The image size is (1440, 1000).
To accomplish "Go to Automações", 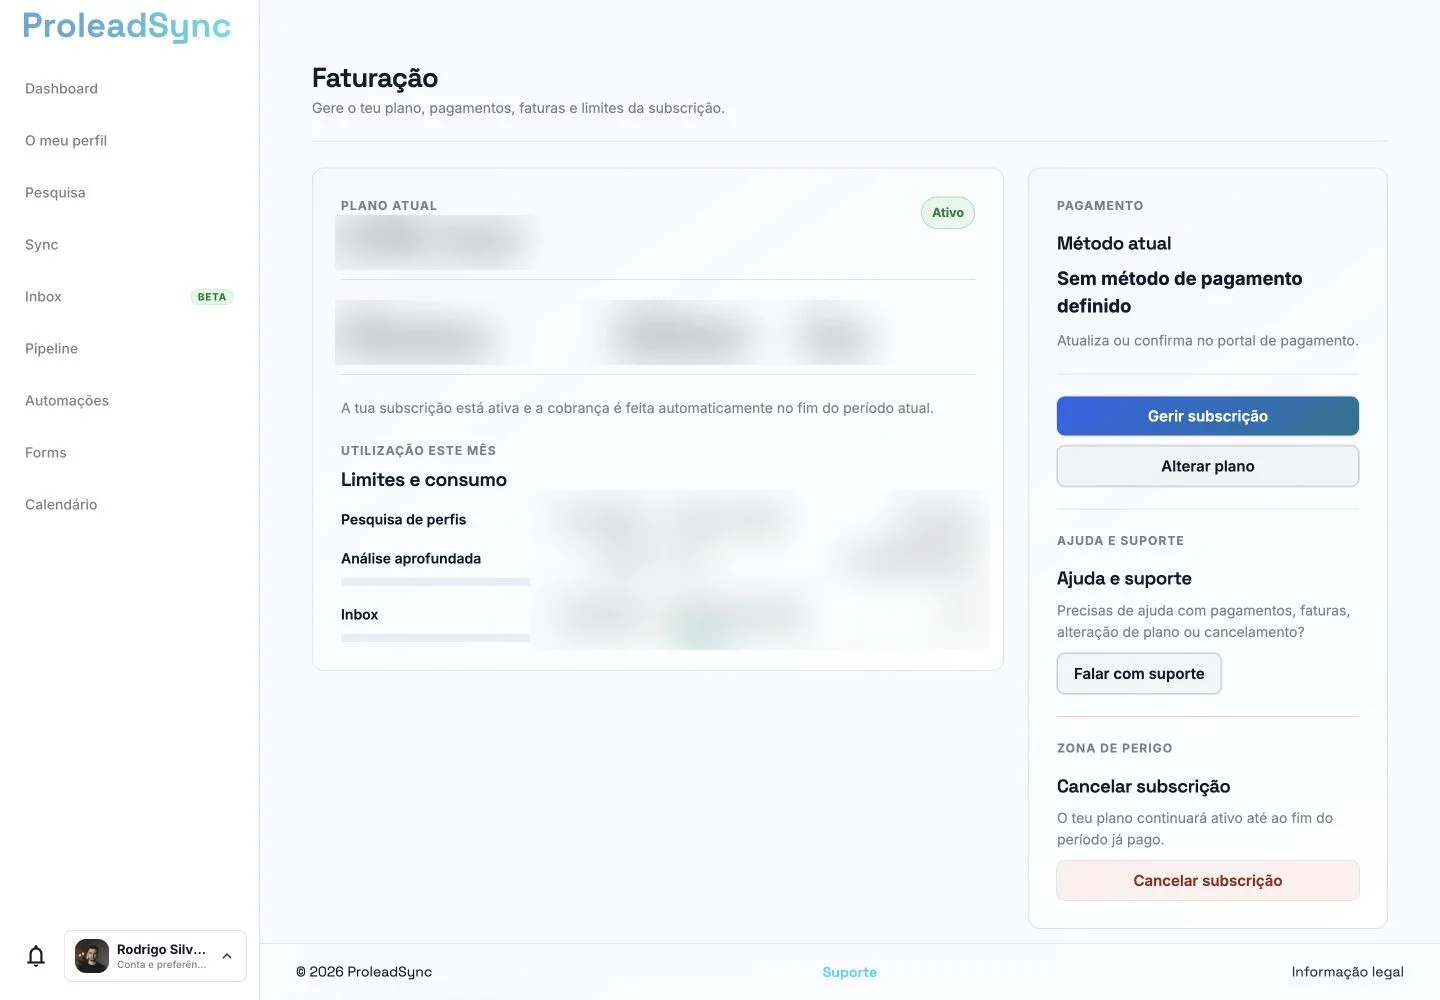I will (x=67, y=401).
